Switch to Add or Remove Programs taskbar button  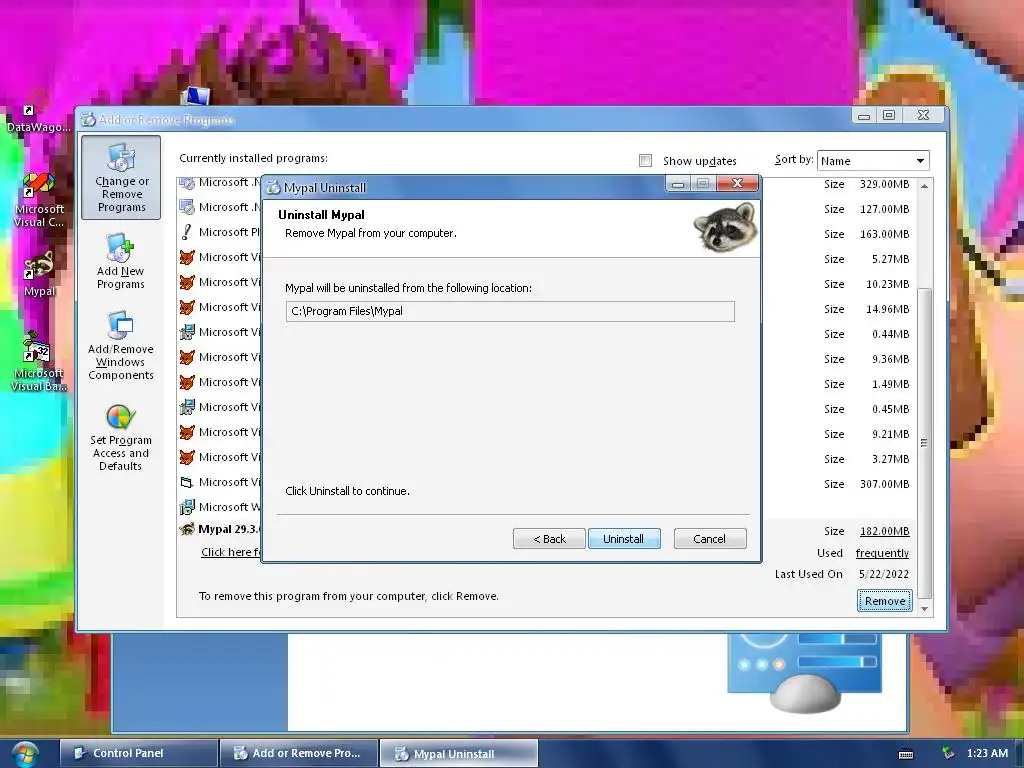click(x=299, y=753)
